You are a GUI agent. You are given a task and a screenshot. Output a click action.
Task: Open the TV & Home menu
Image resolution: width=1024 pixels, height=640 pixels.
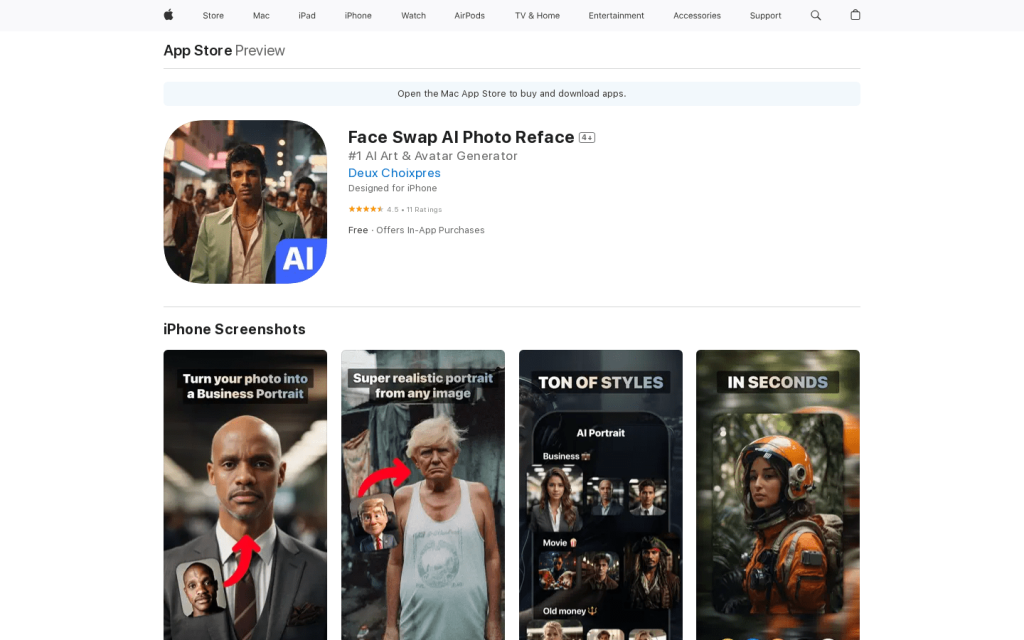point(537,15)
